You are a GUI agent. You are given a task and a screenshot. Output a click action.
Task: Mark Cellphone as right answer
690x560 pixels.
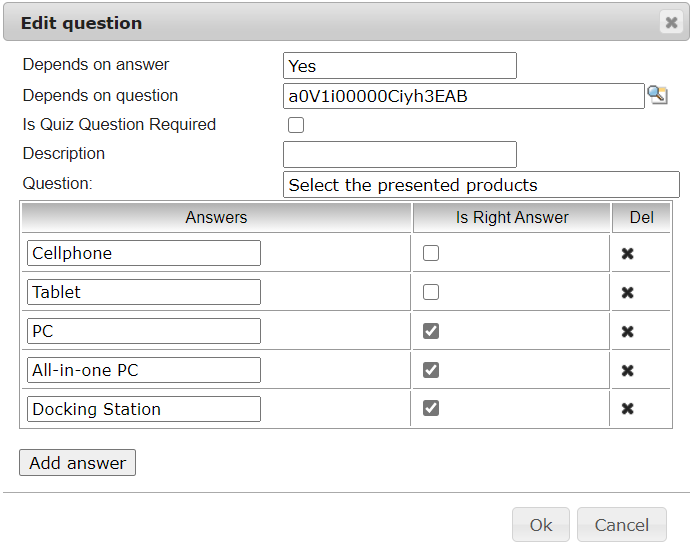coord(431,254)
